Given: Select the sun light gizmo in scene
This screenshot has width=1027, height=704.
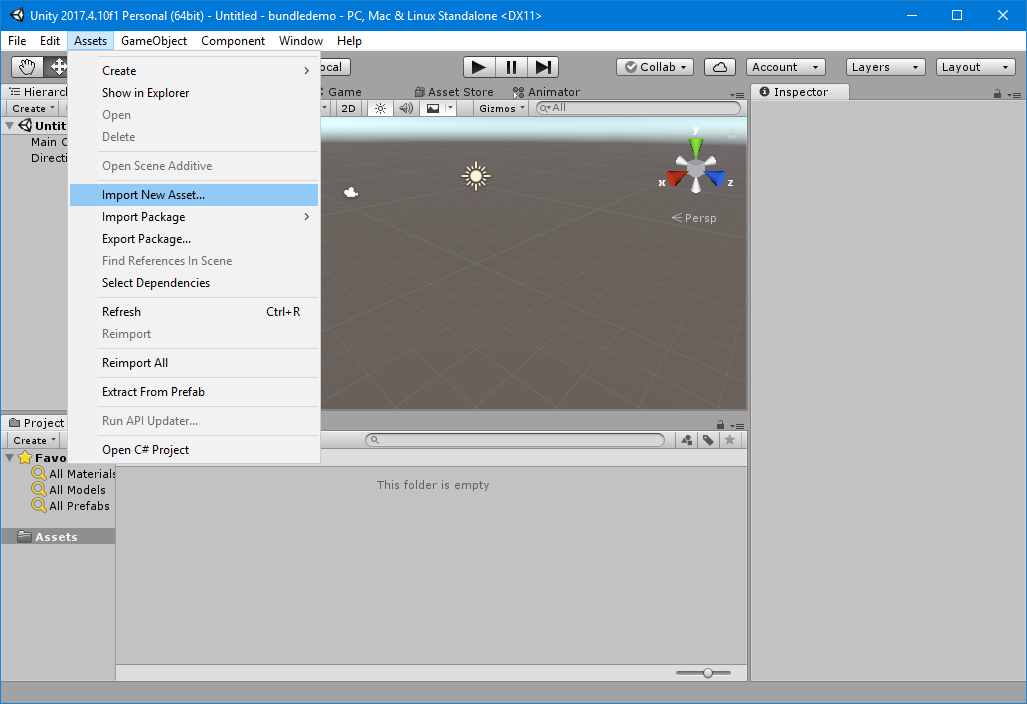Looking at the screenshot, I should point(476,176).
